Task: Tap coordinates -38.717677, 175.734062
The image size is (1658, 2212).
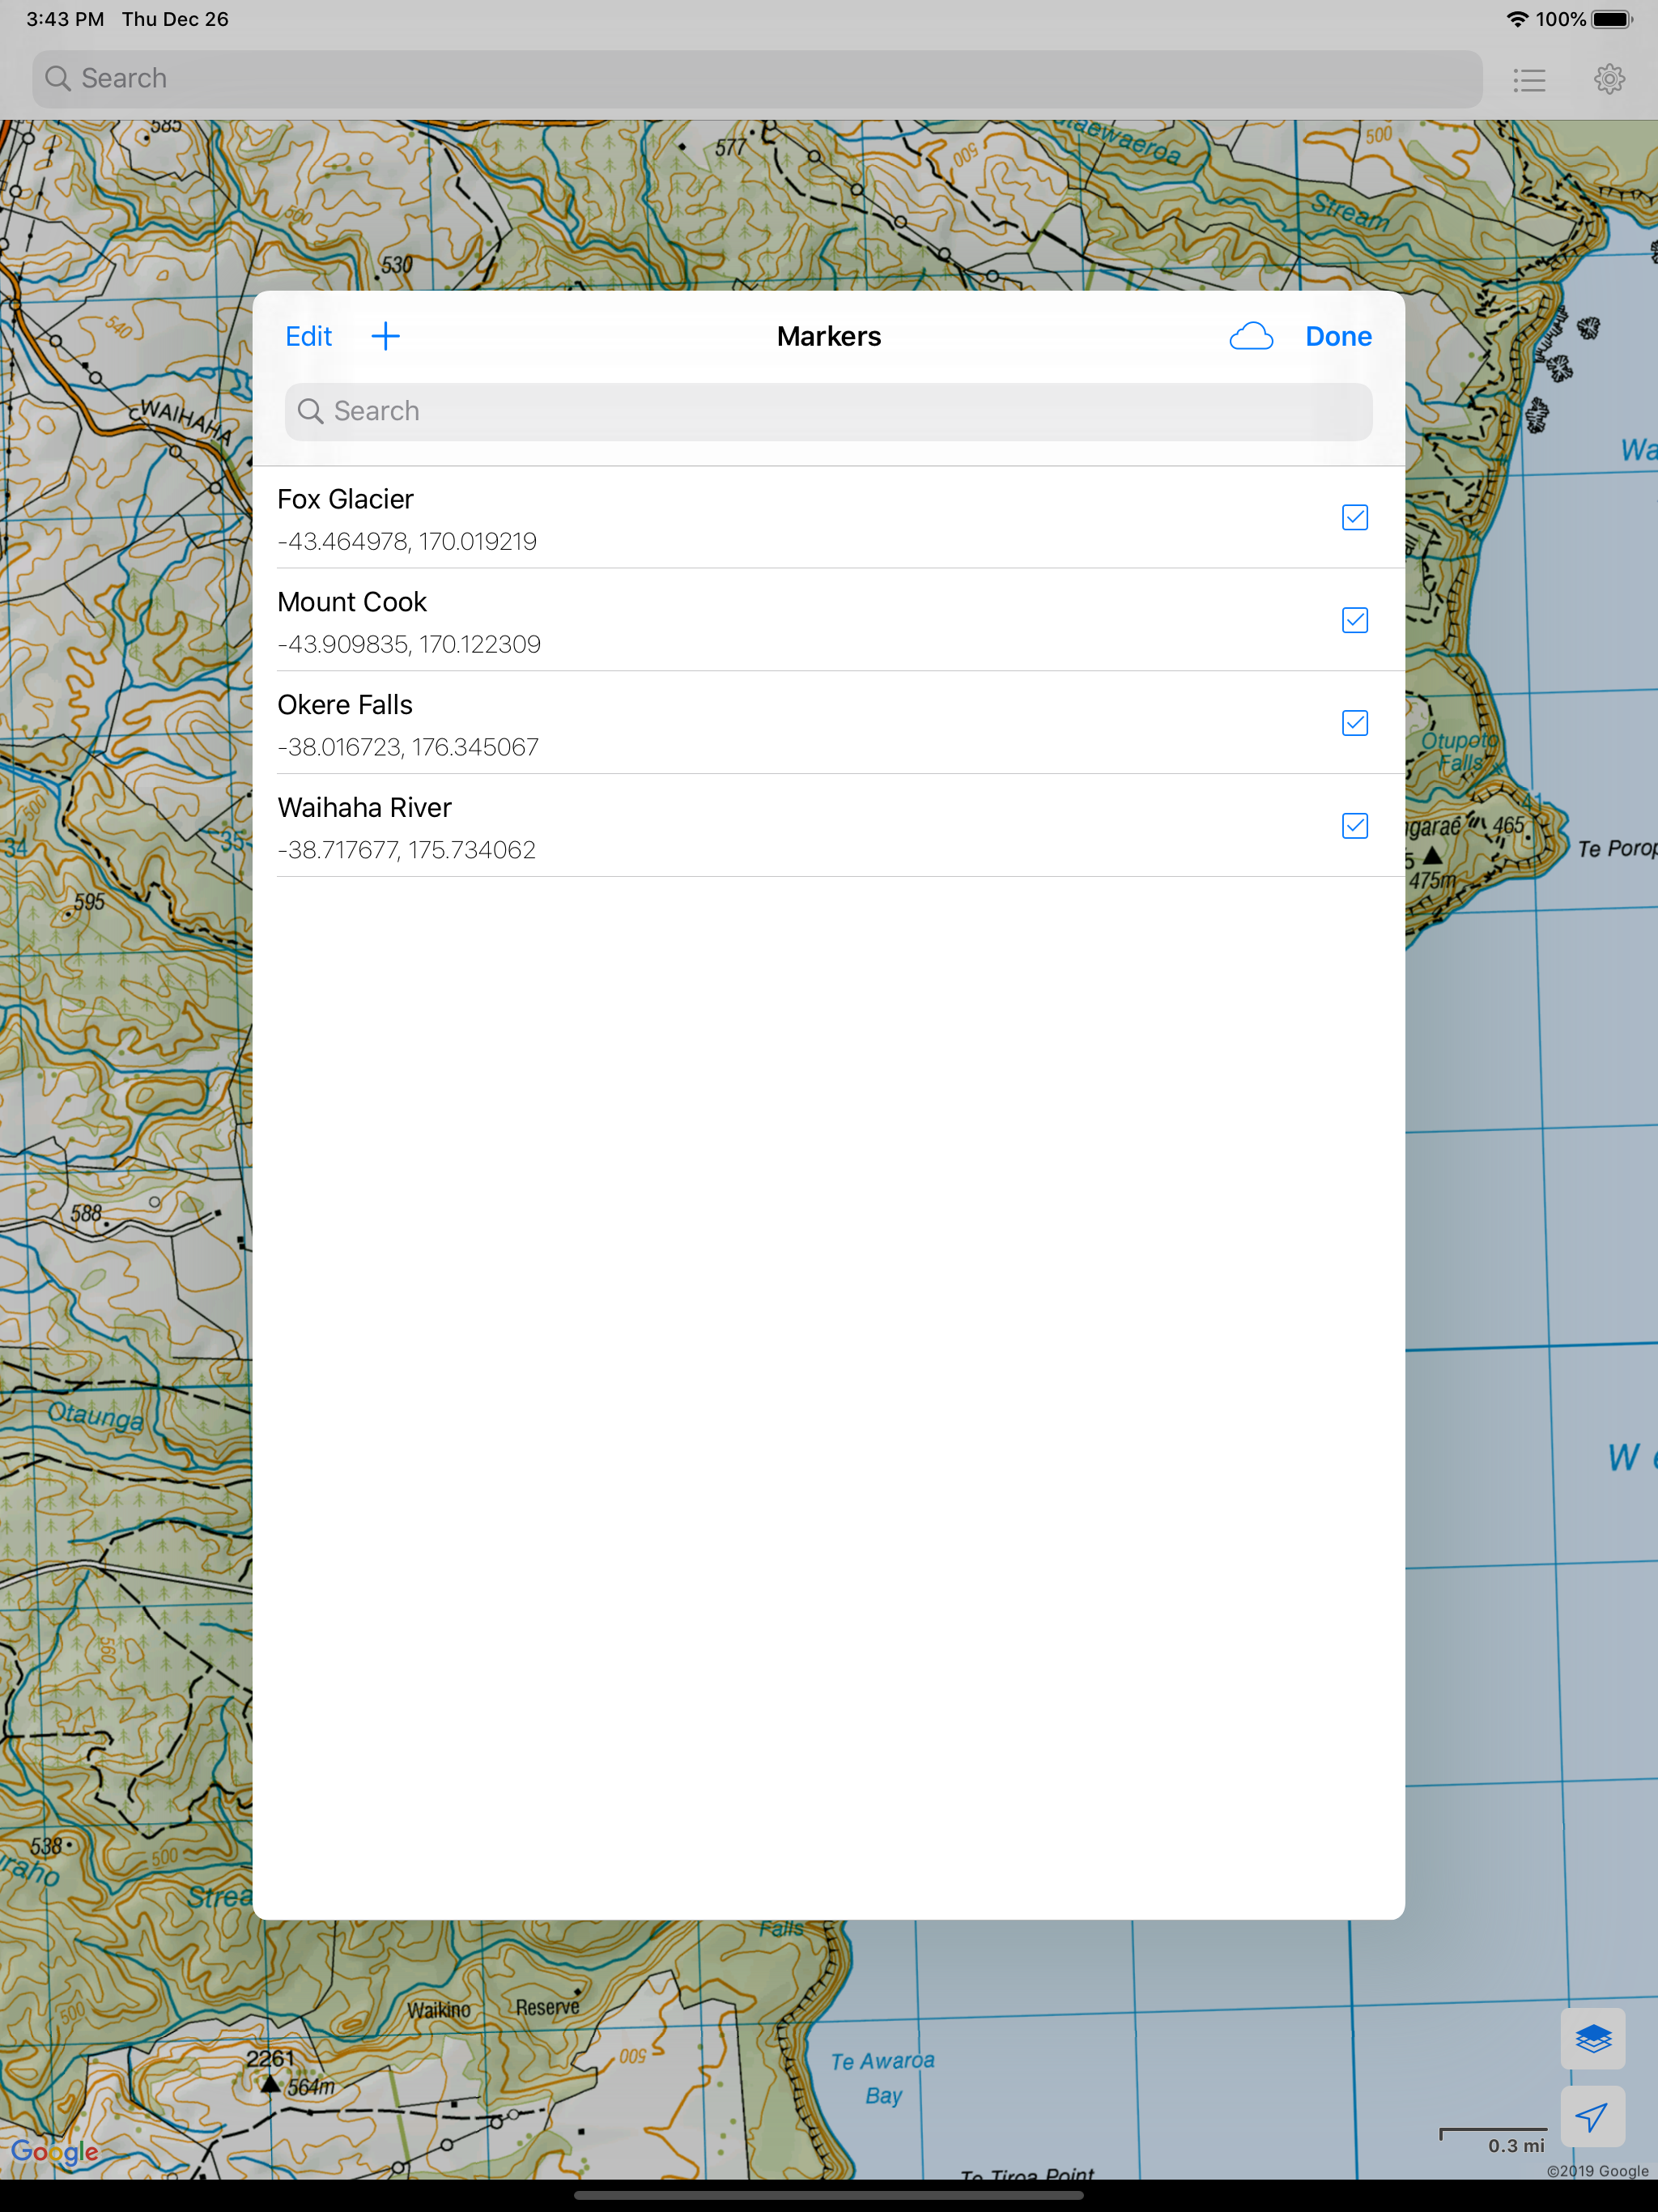Action: 406,850
